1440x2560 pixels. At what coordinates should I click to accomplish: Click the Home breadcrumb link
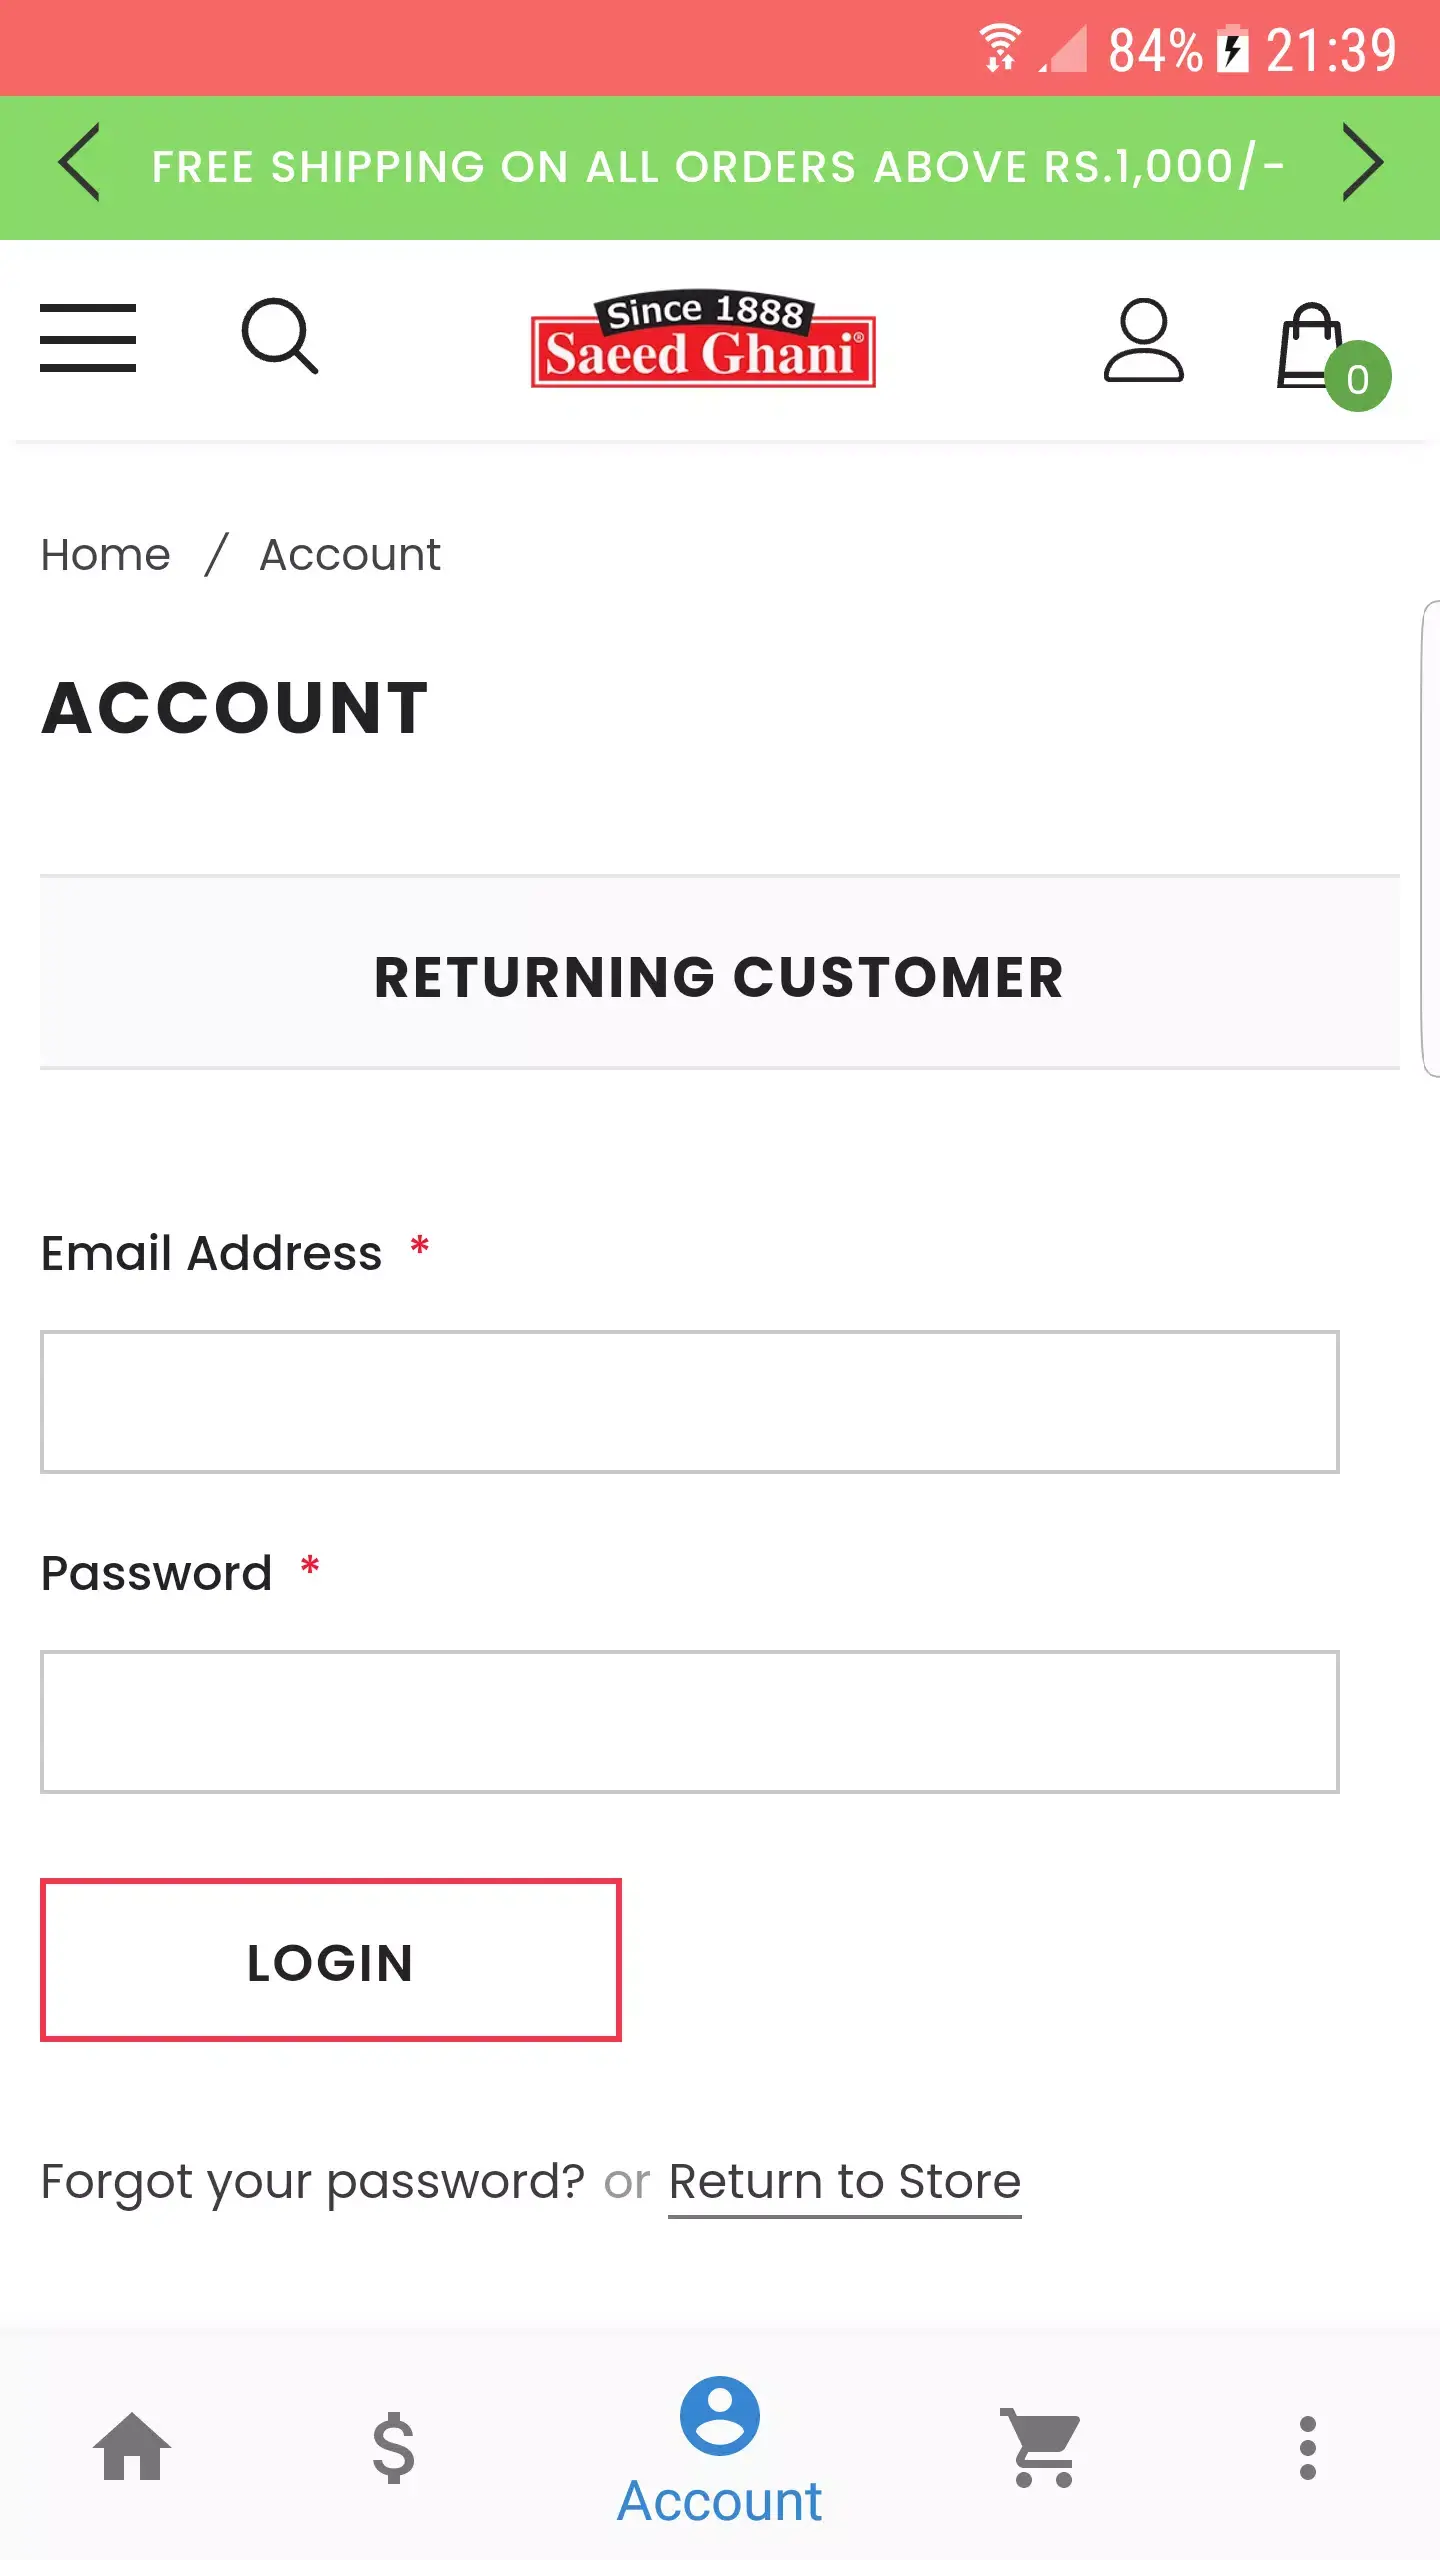click(106, 555)
